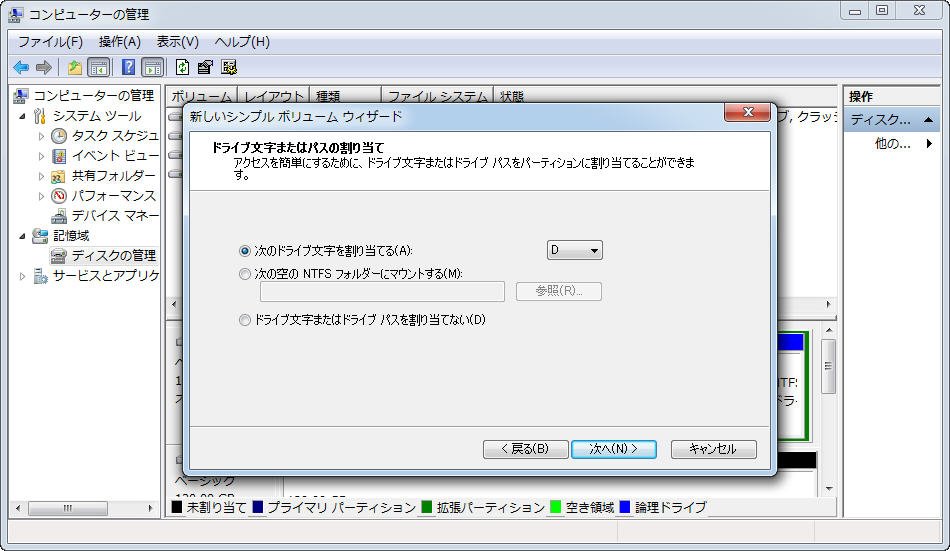This screenshot has height=551, width=950.
Task: Open デバイス マネージャー tree item
Action: 115,215
